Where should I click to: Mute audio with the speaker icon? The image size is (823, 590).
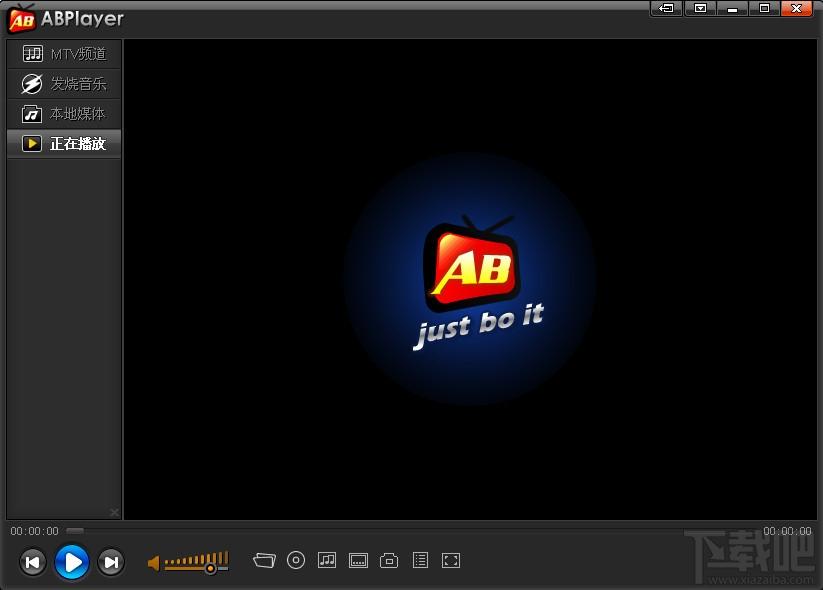click(153, 563)
